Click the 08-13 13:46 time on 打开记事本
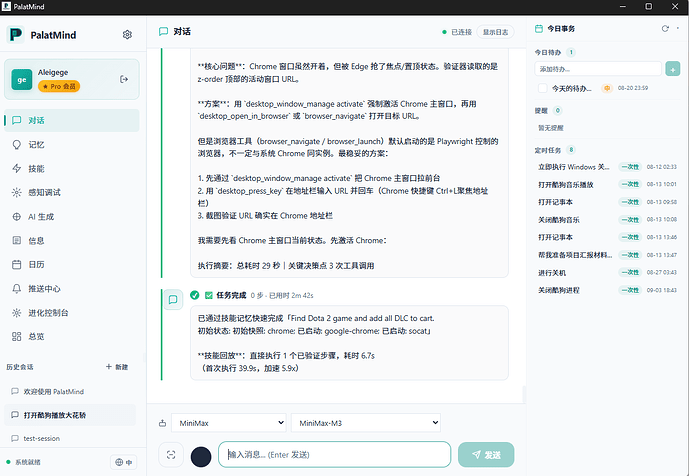The image size is (689, 476). coord(661,237)
